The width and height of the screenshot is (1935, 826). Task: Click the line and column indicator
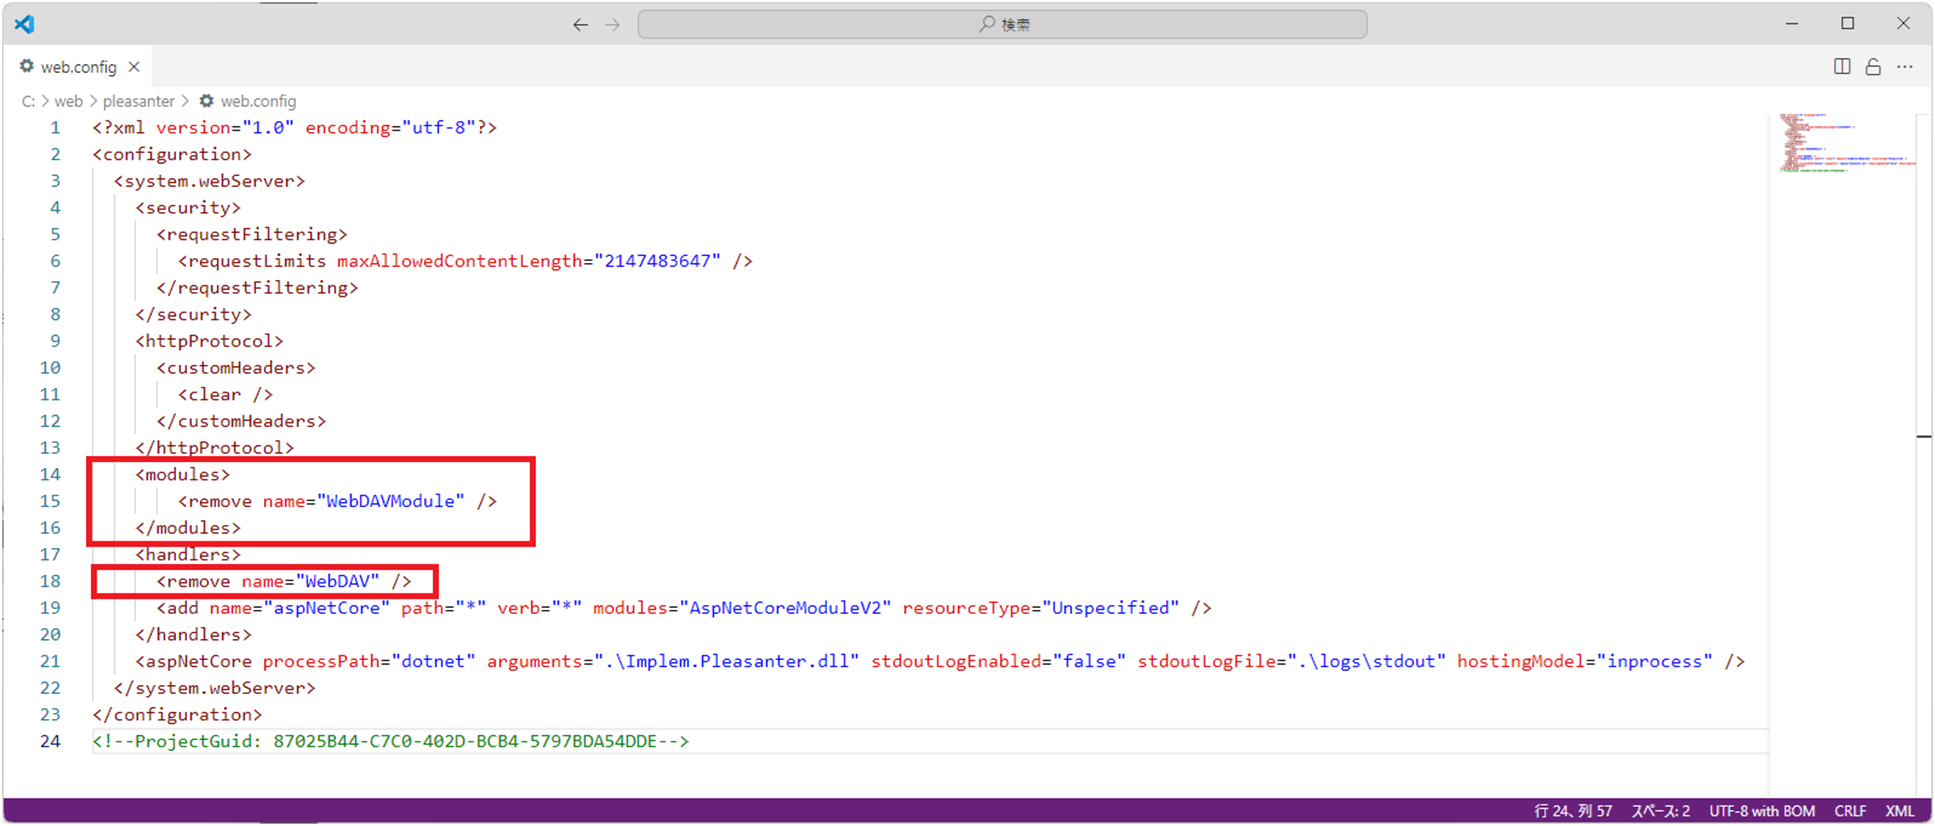pyautogui.click(x=1573, y=811)
